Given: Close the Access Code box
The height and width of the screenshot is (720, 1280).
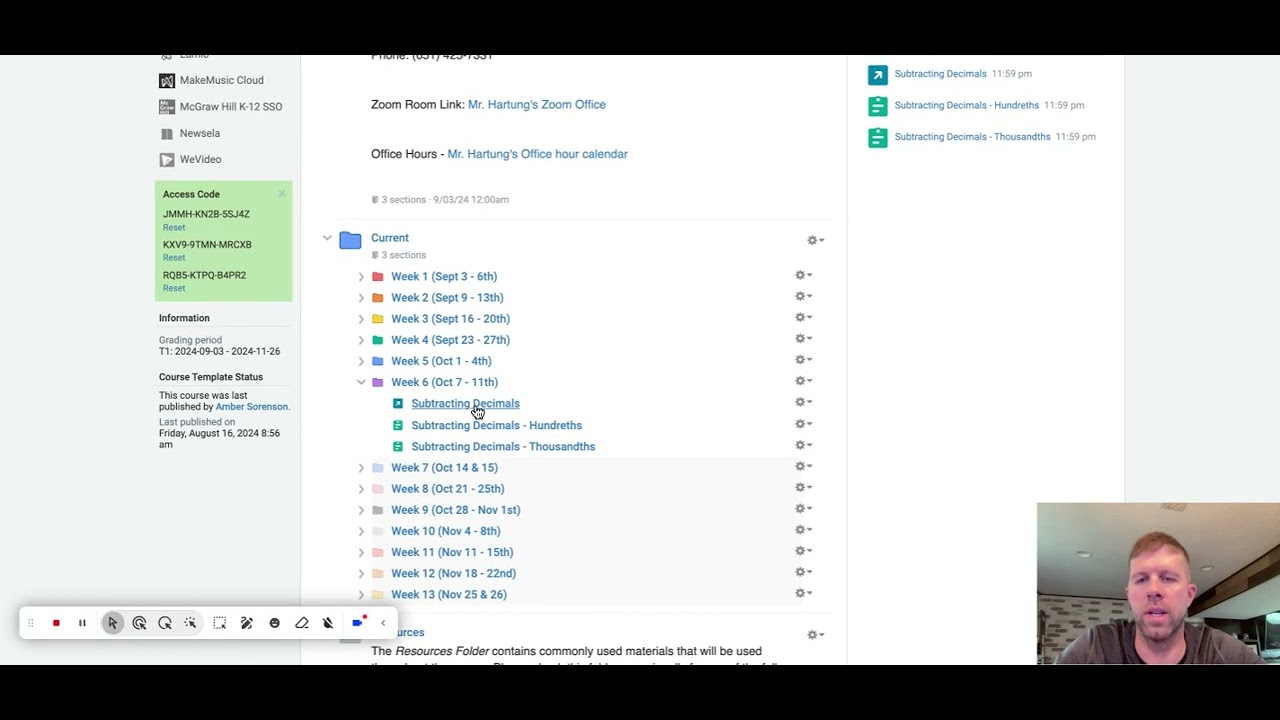Looking at the screenshot, I should click(x=282, y=194).
